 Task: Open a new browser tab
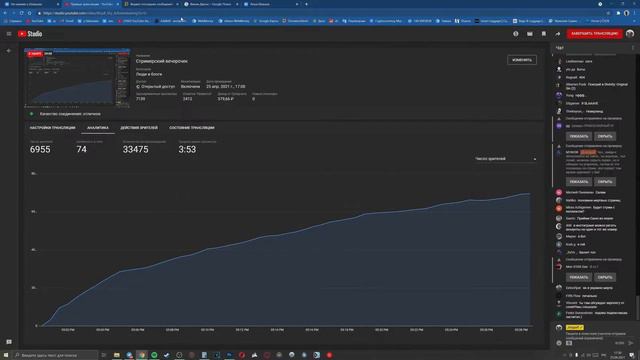tap(307, 4)
